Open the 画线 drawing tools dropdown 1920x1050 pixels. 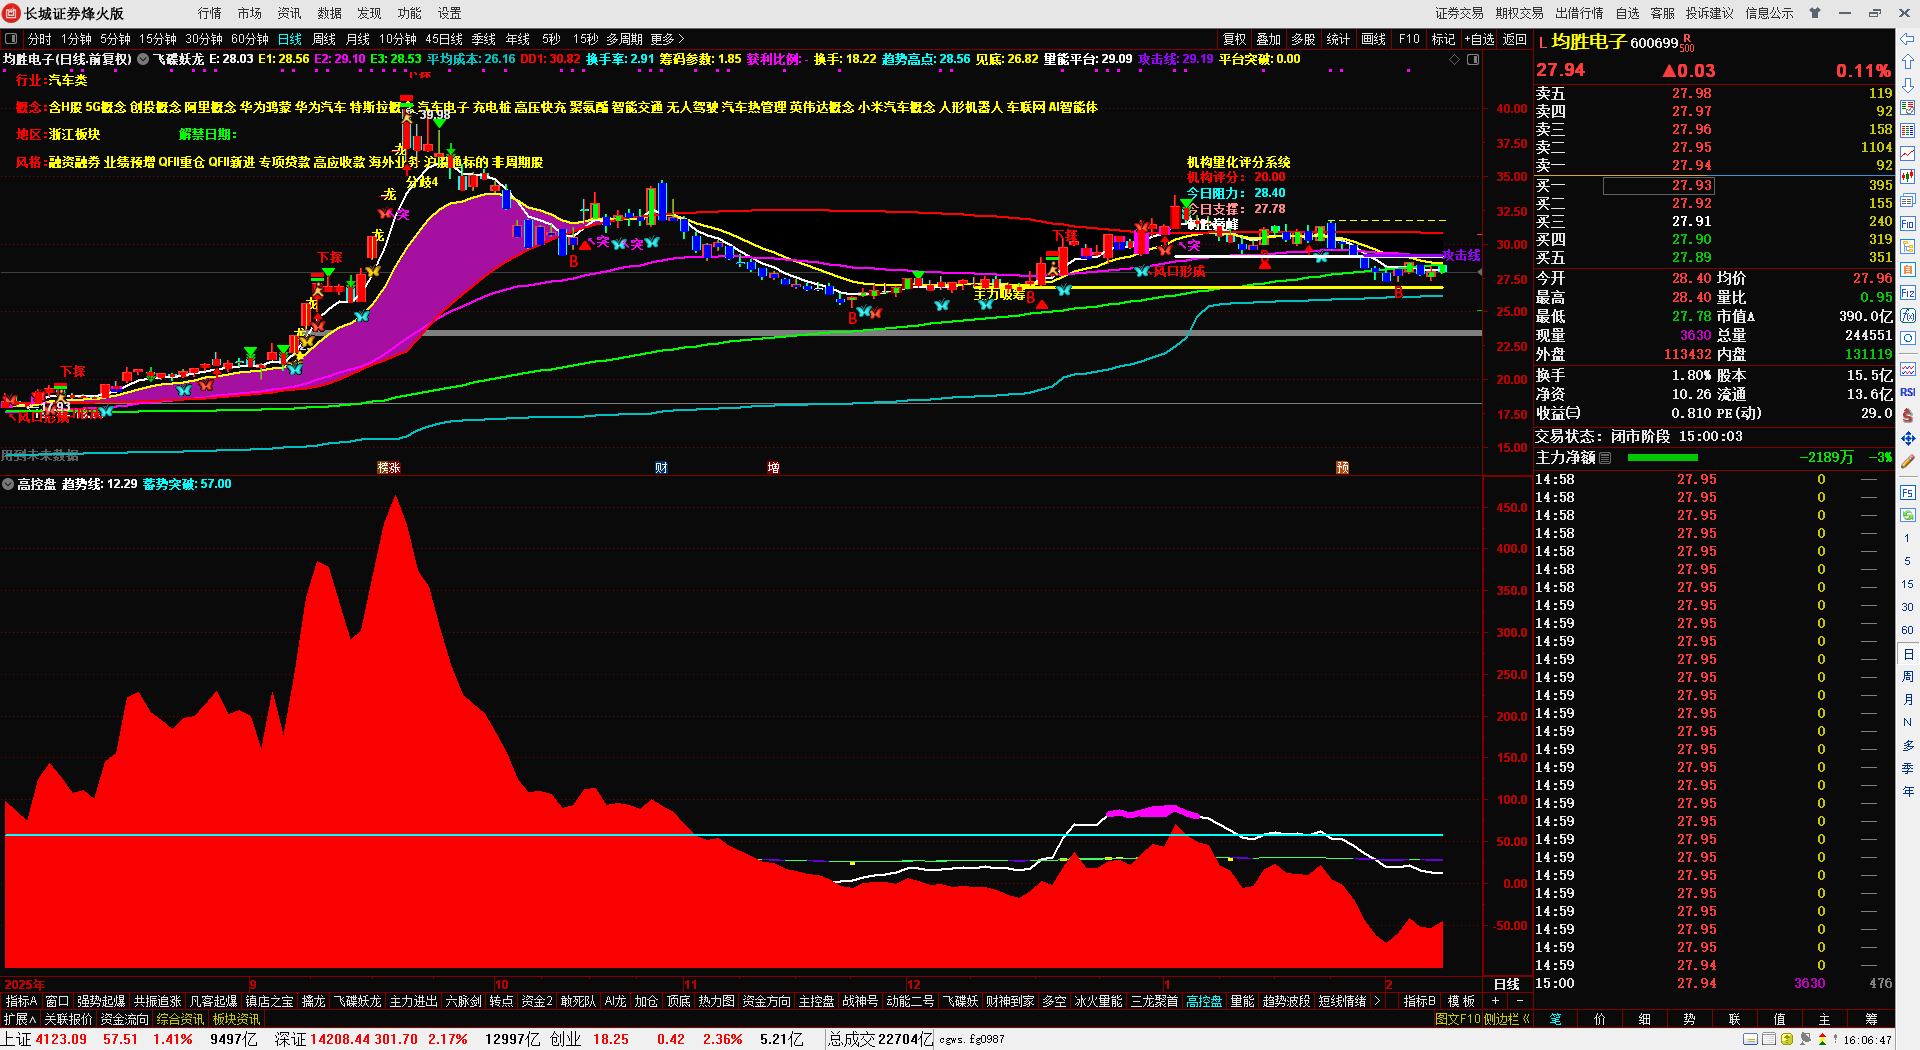pos(1374,39)
